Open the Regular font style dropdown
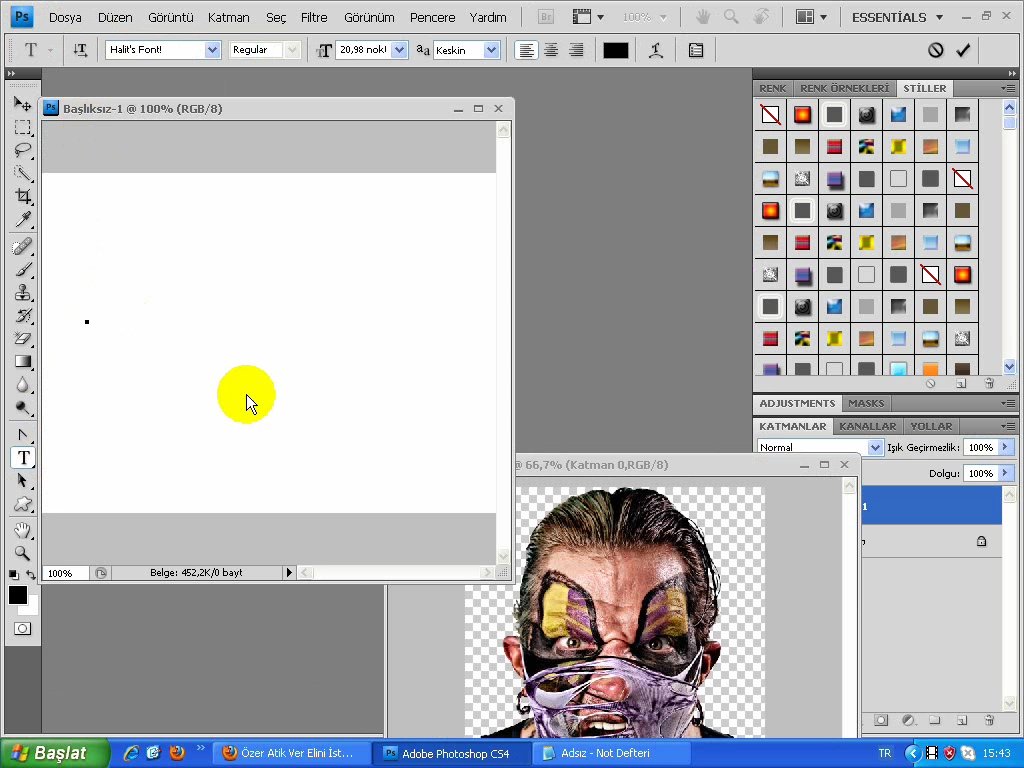Viewport: 1024px width, 768px height. [x=292, y=50]
